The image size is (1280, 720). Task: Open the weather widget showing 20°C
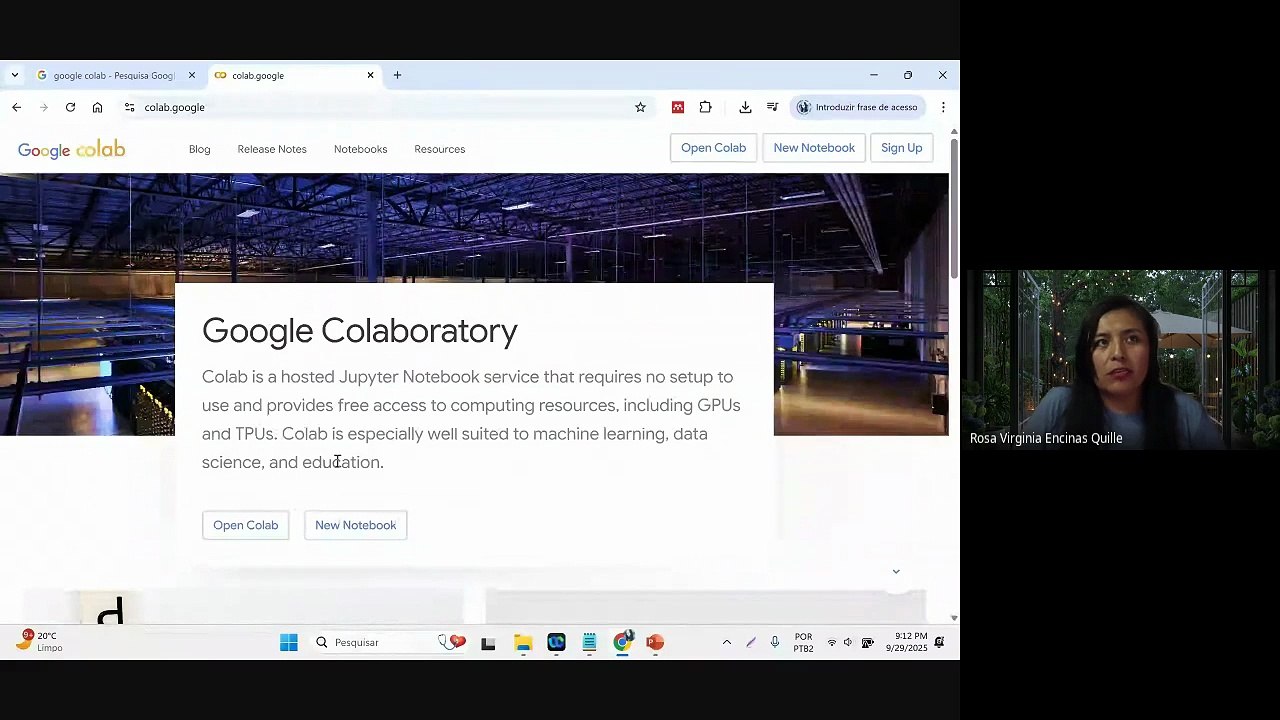point(40,642)
